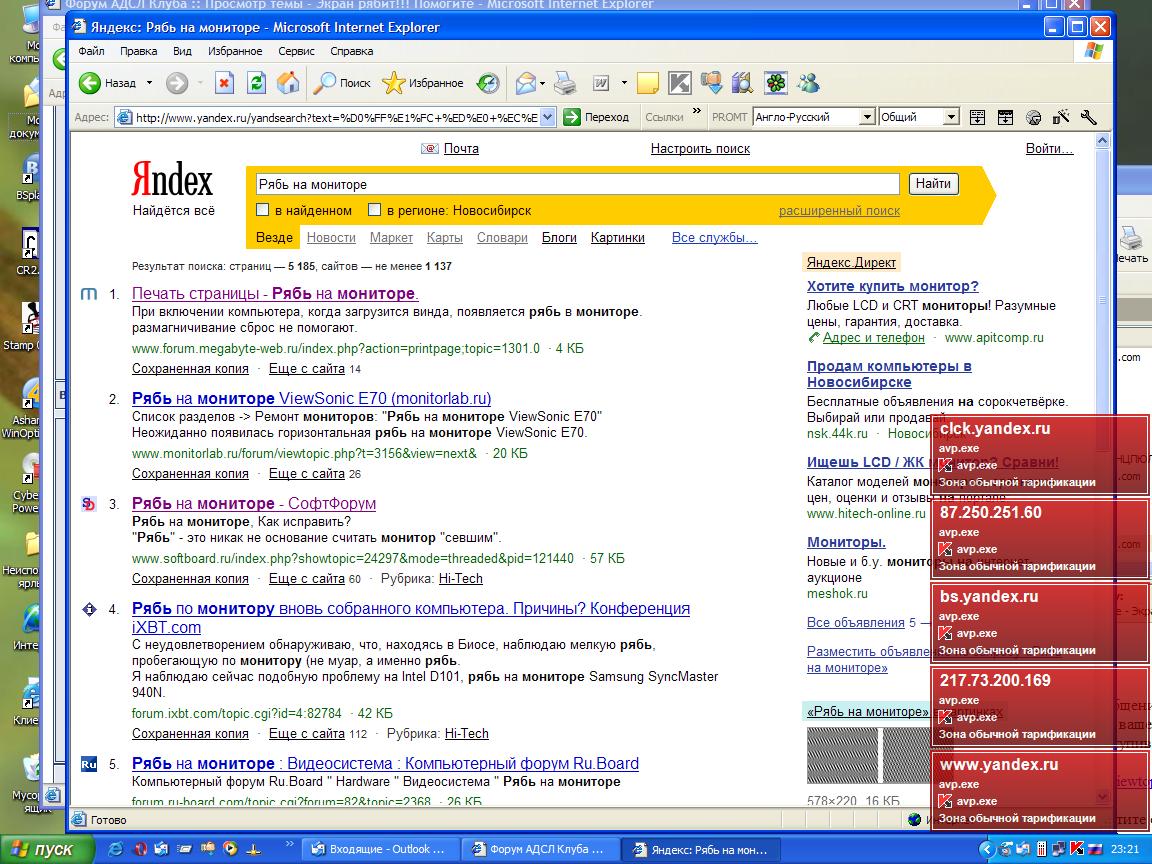The image size is (1152, 864).
Task: Open the Общий topic dropdown
Action: point(951,117)
